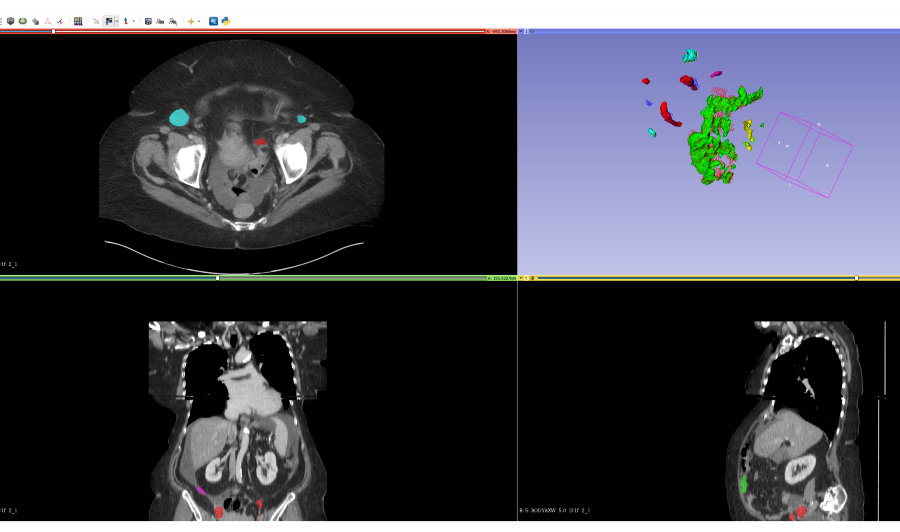Viewport: 900px width, 532px height.
Task: Click the center view icon on 3D view bar
Action: tap(532, 32)
